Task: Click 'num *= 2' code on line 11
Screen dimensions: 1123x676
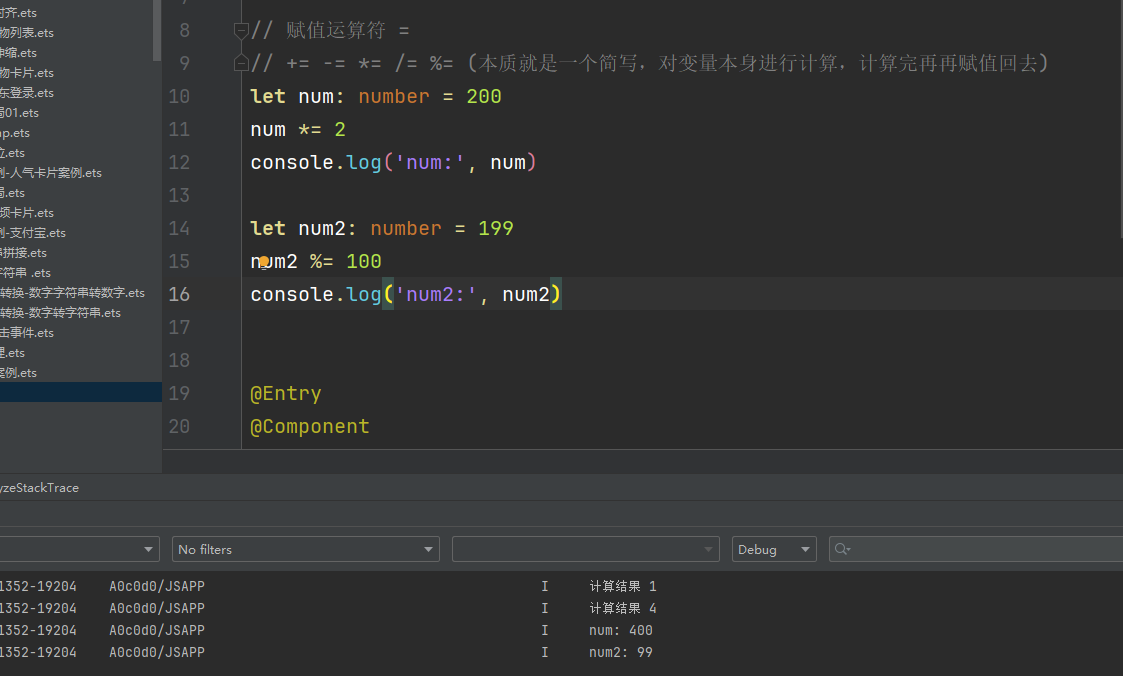Action: 298,130
